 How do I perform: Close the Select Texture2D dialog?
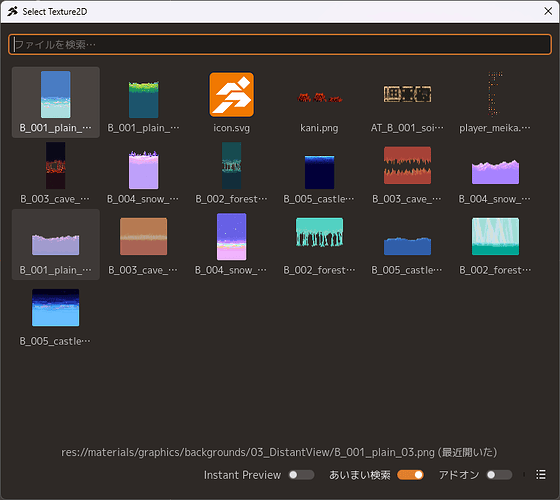coord(548,11)
